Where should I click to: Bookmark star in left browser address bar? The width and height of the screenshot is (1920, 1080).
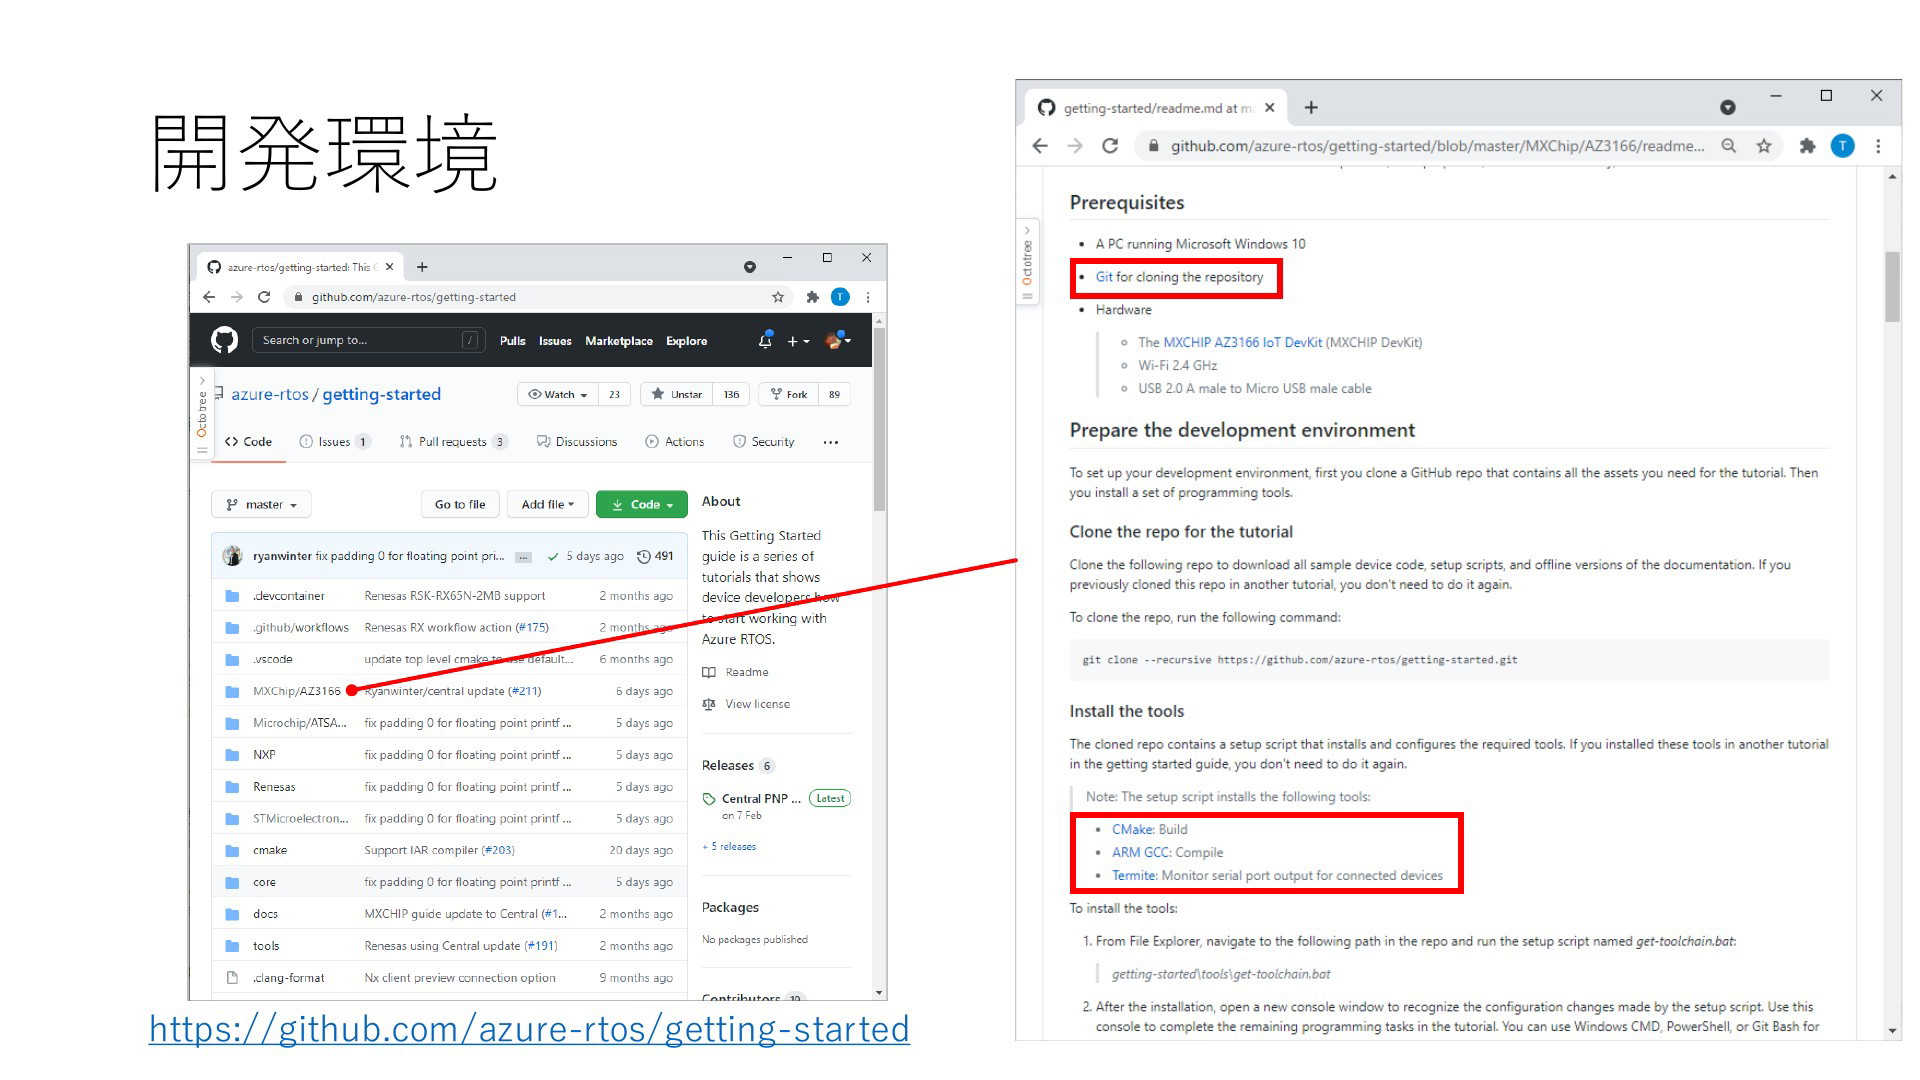(x=778, y=297)
